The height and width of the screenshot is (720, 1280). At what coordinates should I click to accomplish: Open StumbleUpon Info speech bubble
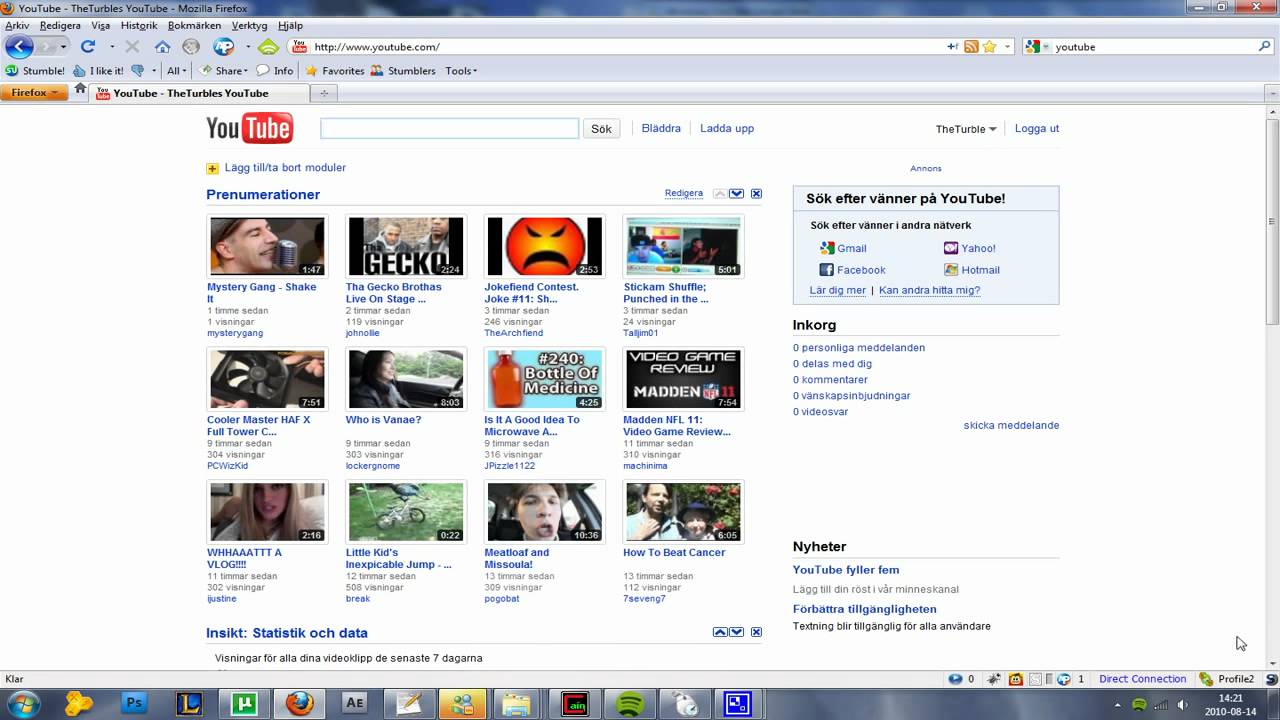coord(275,71)
